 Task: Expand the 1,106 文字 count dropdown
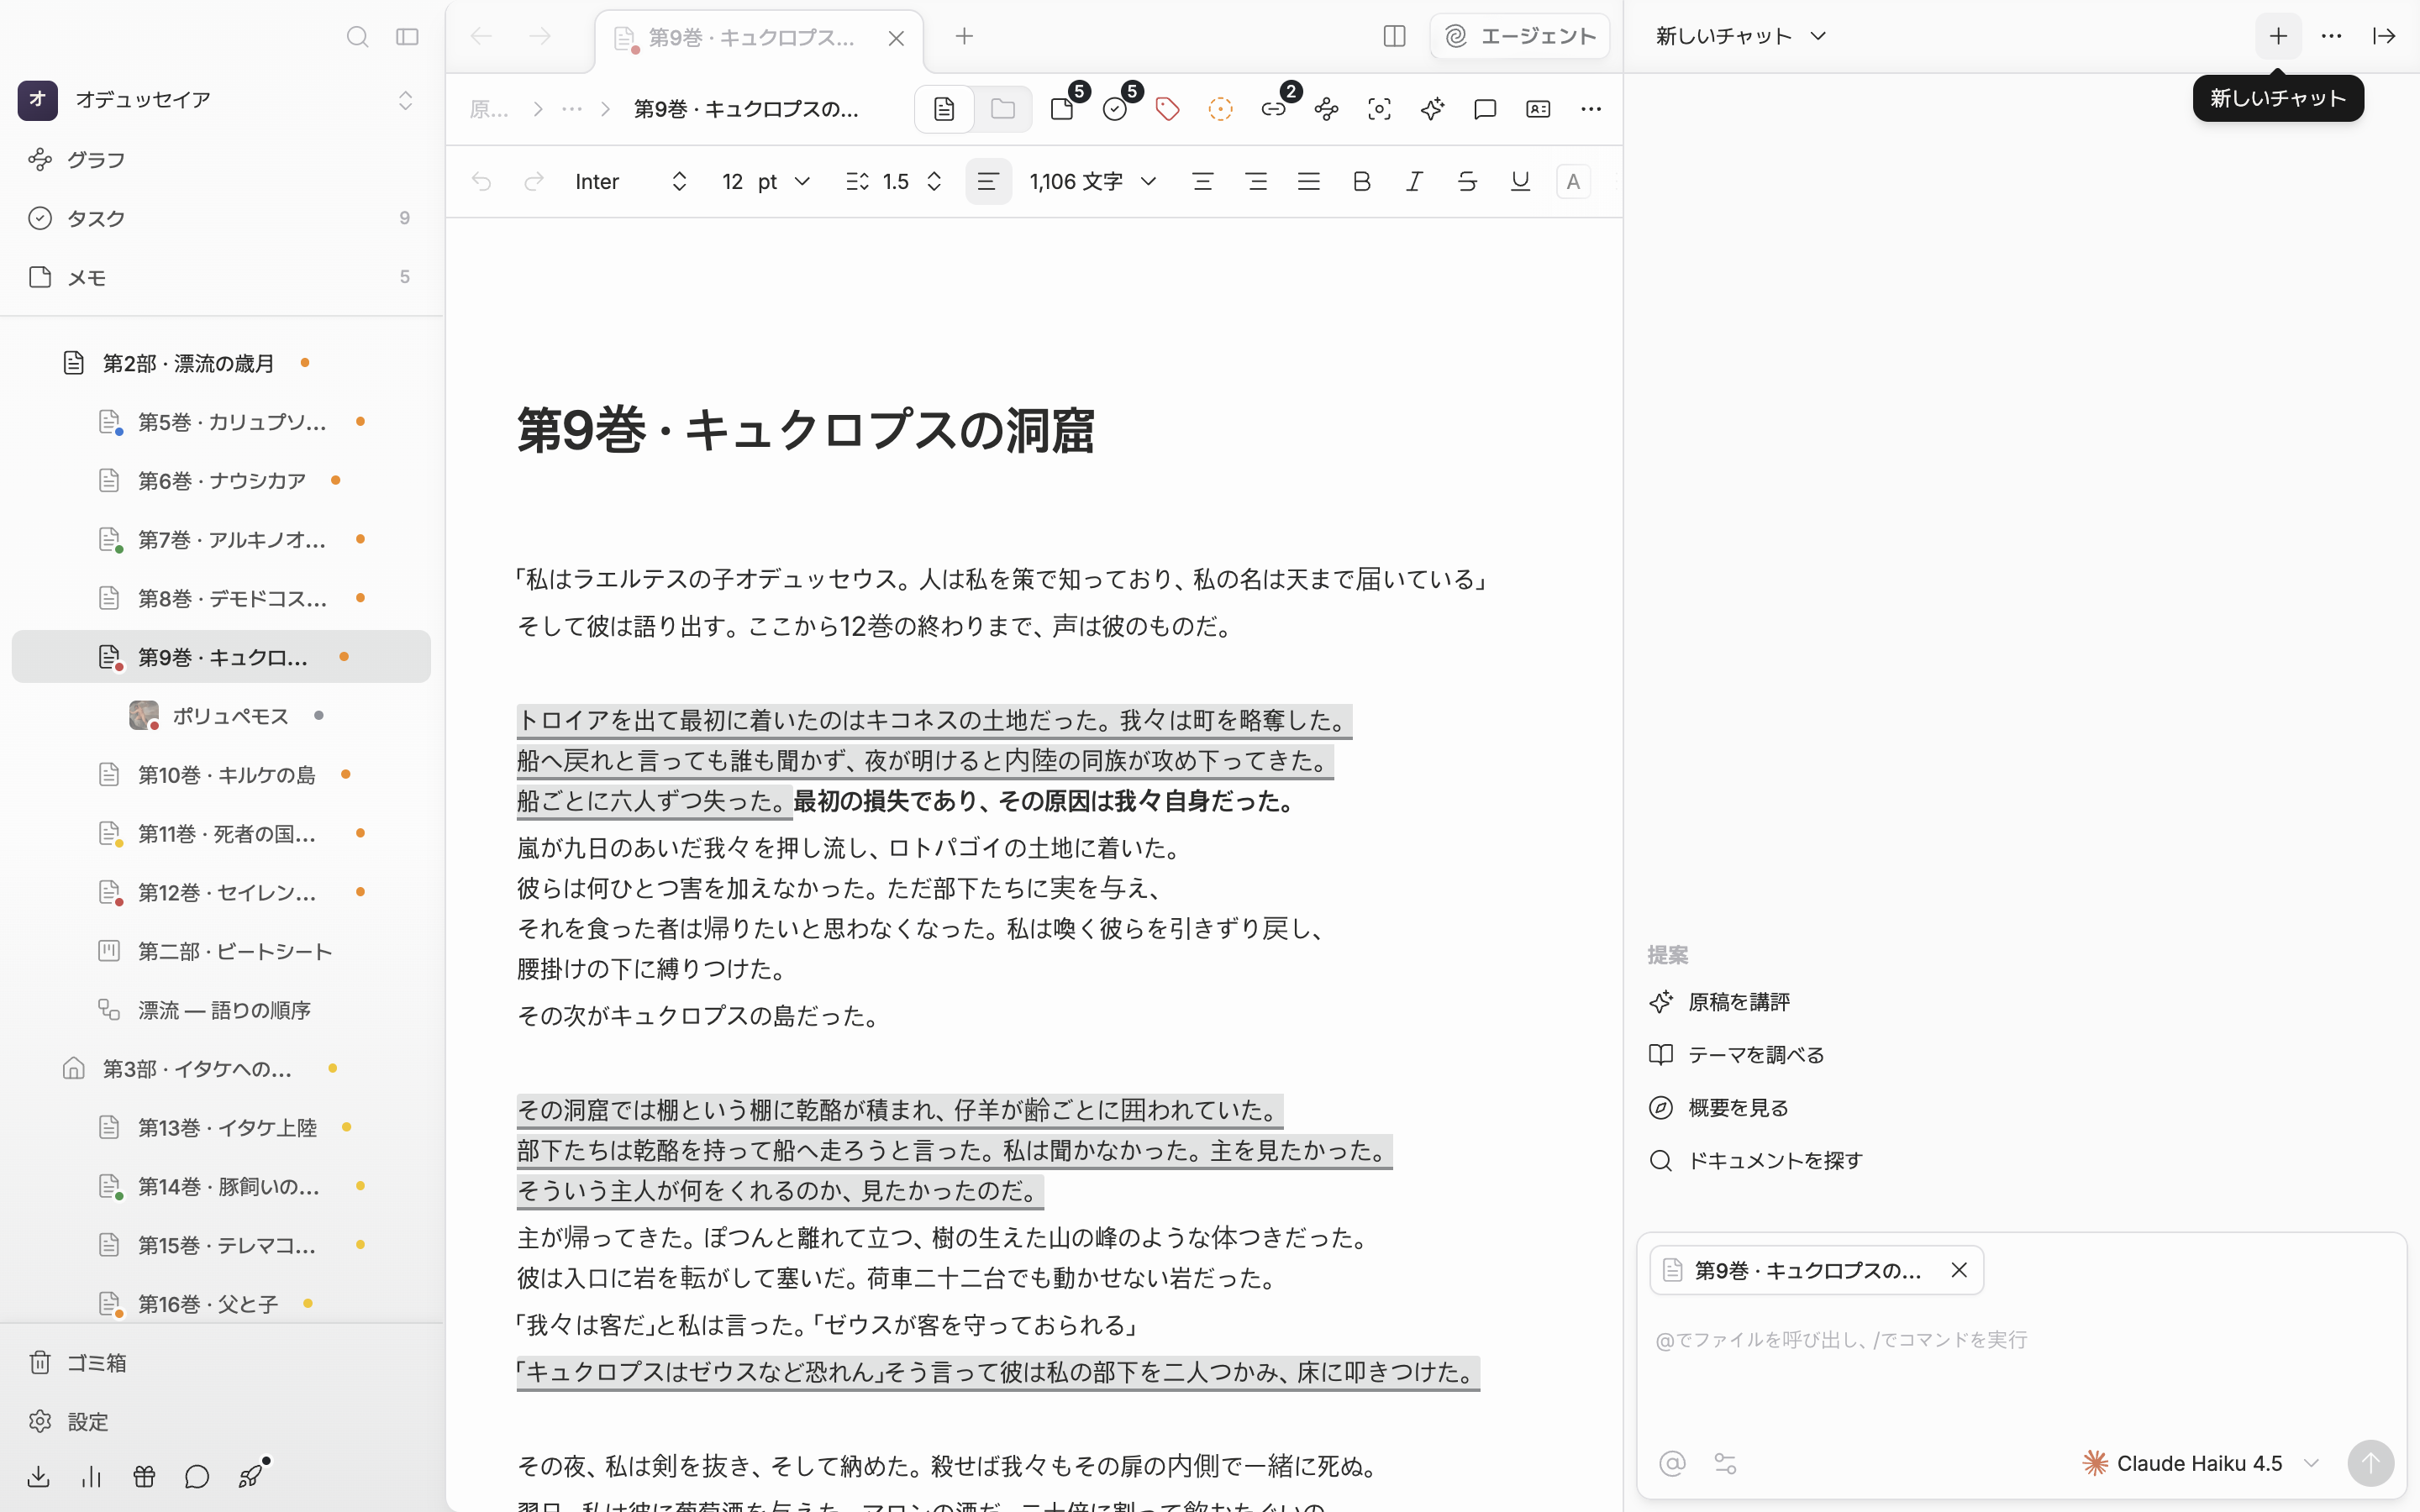pos(1093,182)
